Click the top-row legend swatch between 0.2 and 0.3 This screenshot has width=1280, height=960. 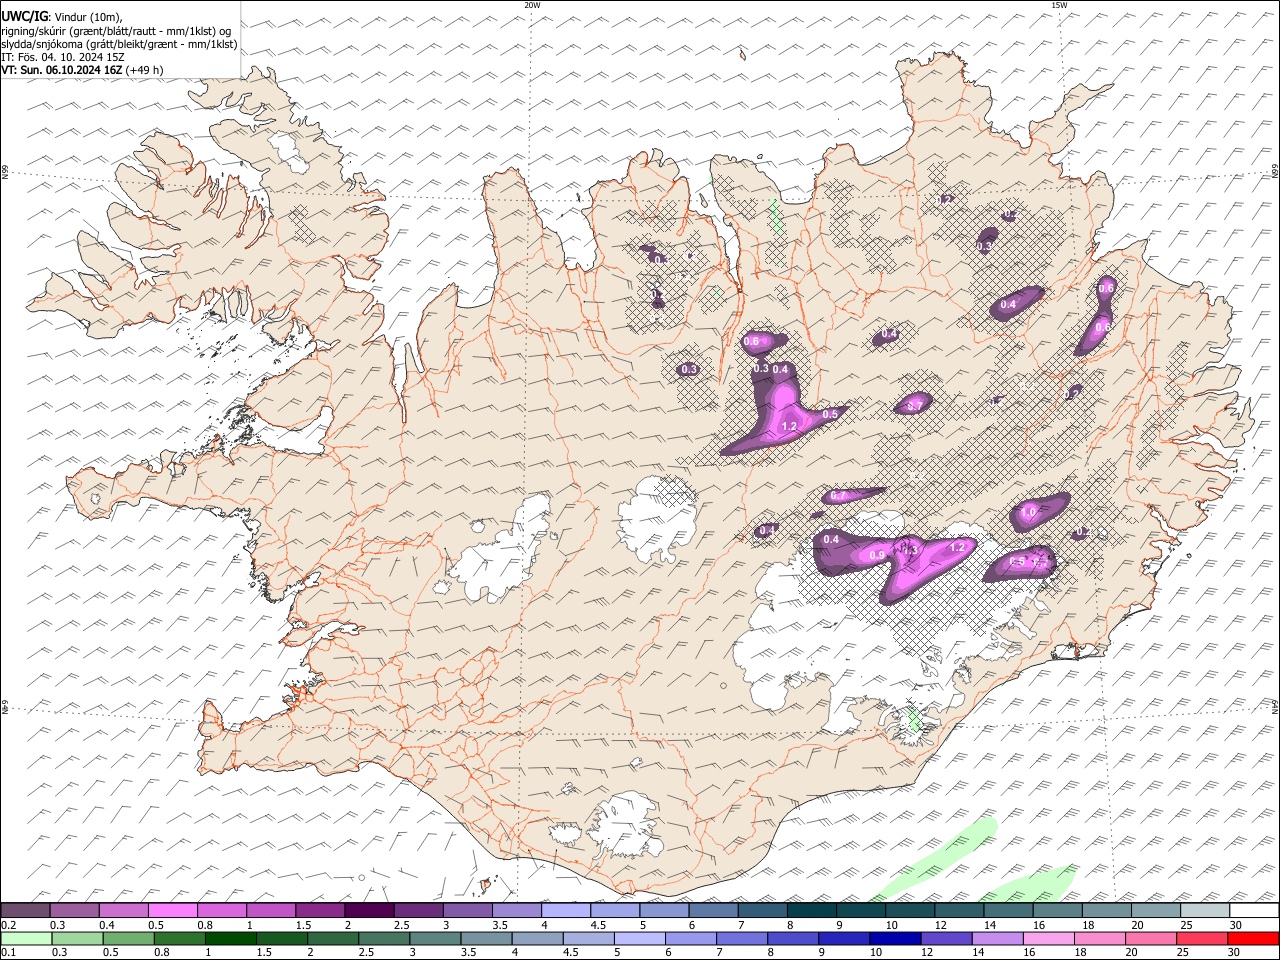click(25, 910)
